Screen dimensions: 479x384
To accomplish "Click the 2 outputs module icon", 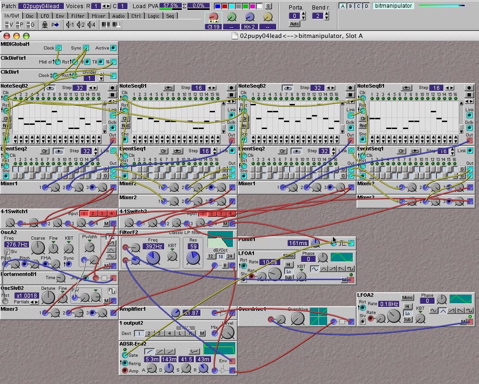I will tap(81, 25).
